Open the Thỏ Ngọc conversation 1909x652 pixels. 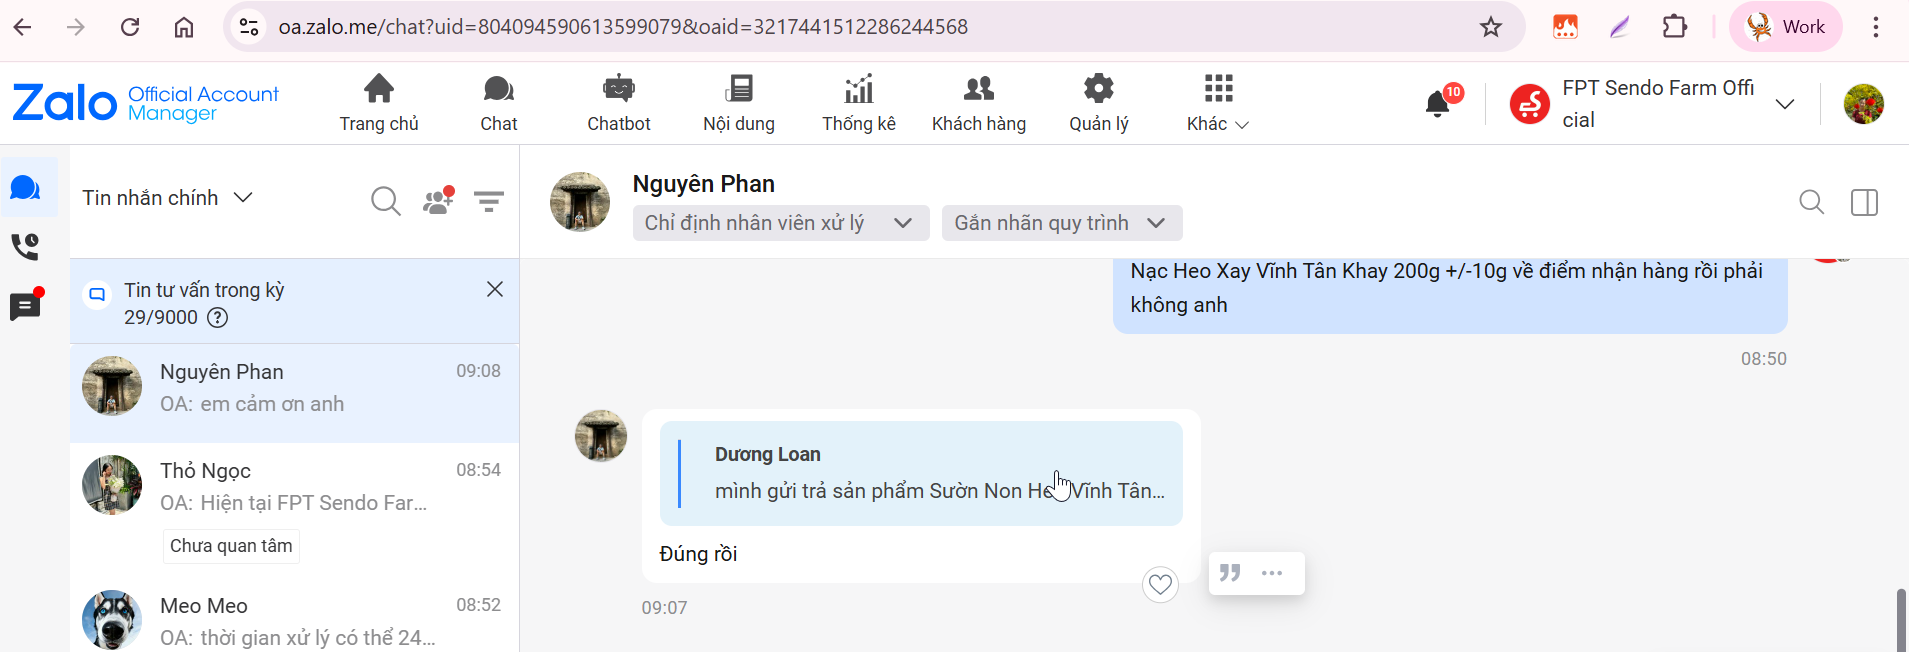[x=294, y=487]
